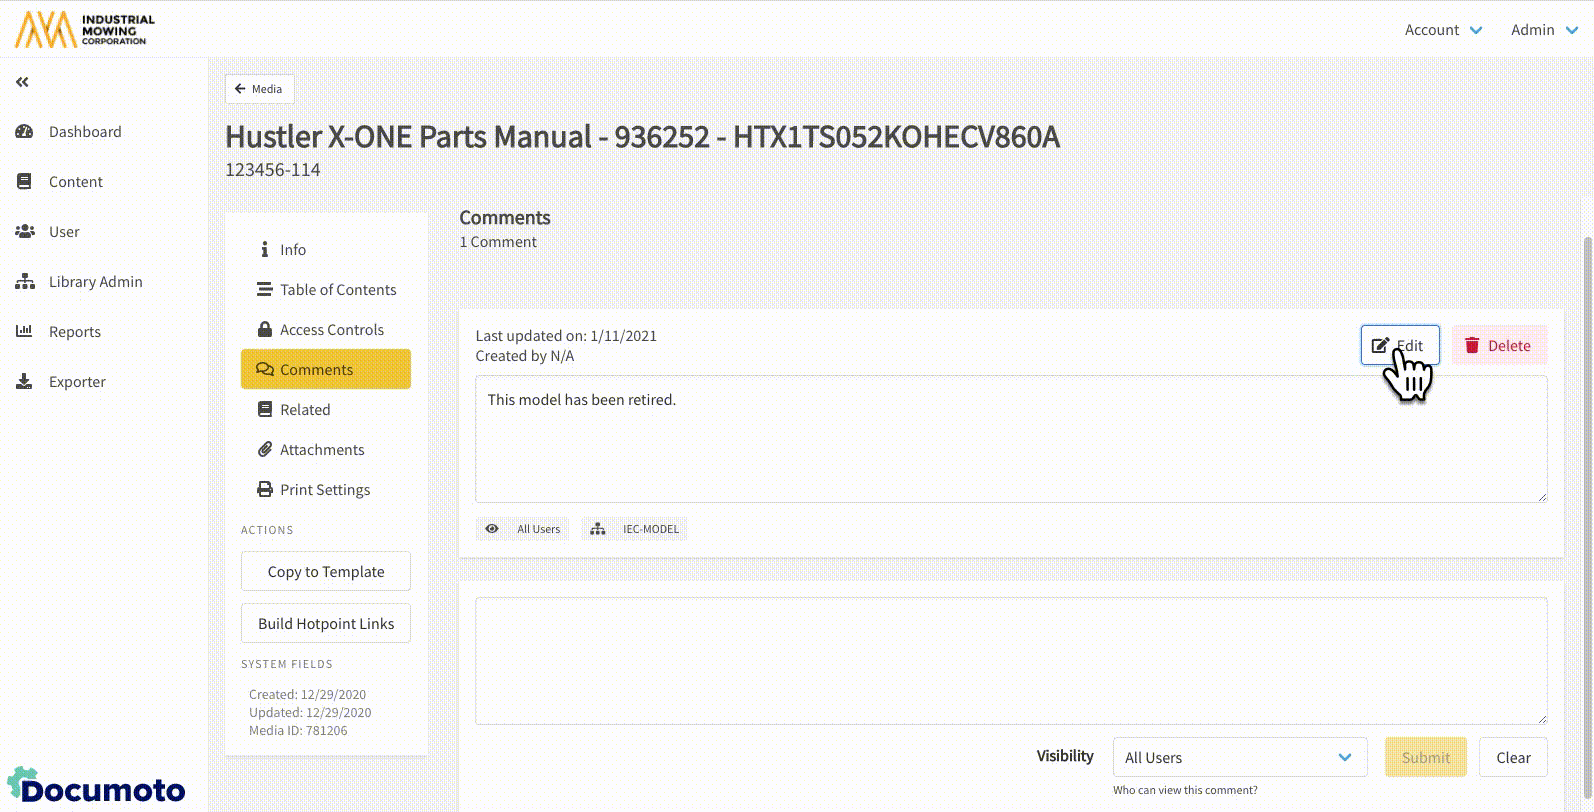Open the User group icon

pos(25,232)
